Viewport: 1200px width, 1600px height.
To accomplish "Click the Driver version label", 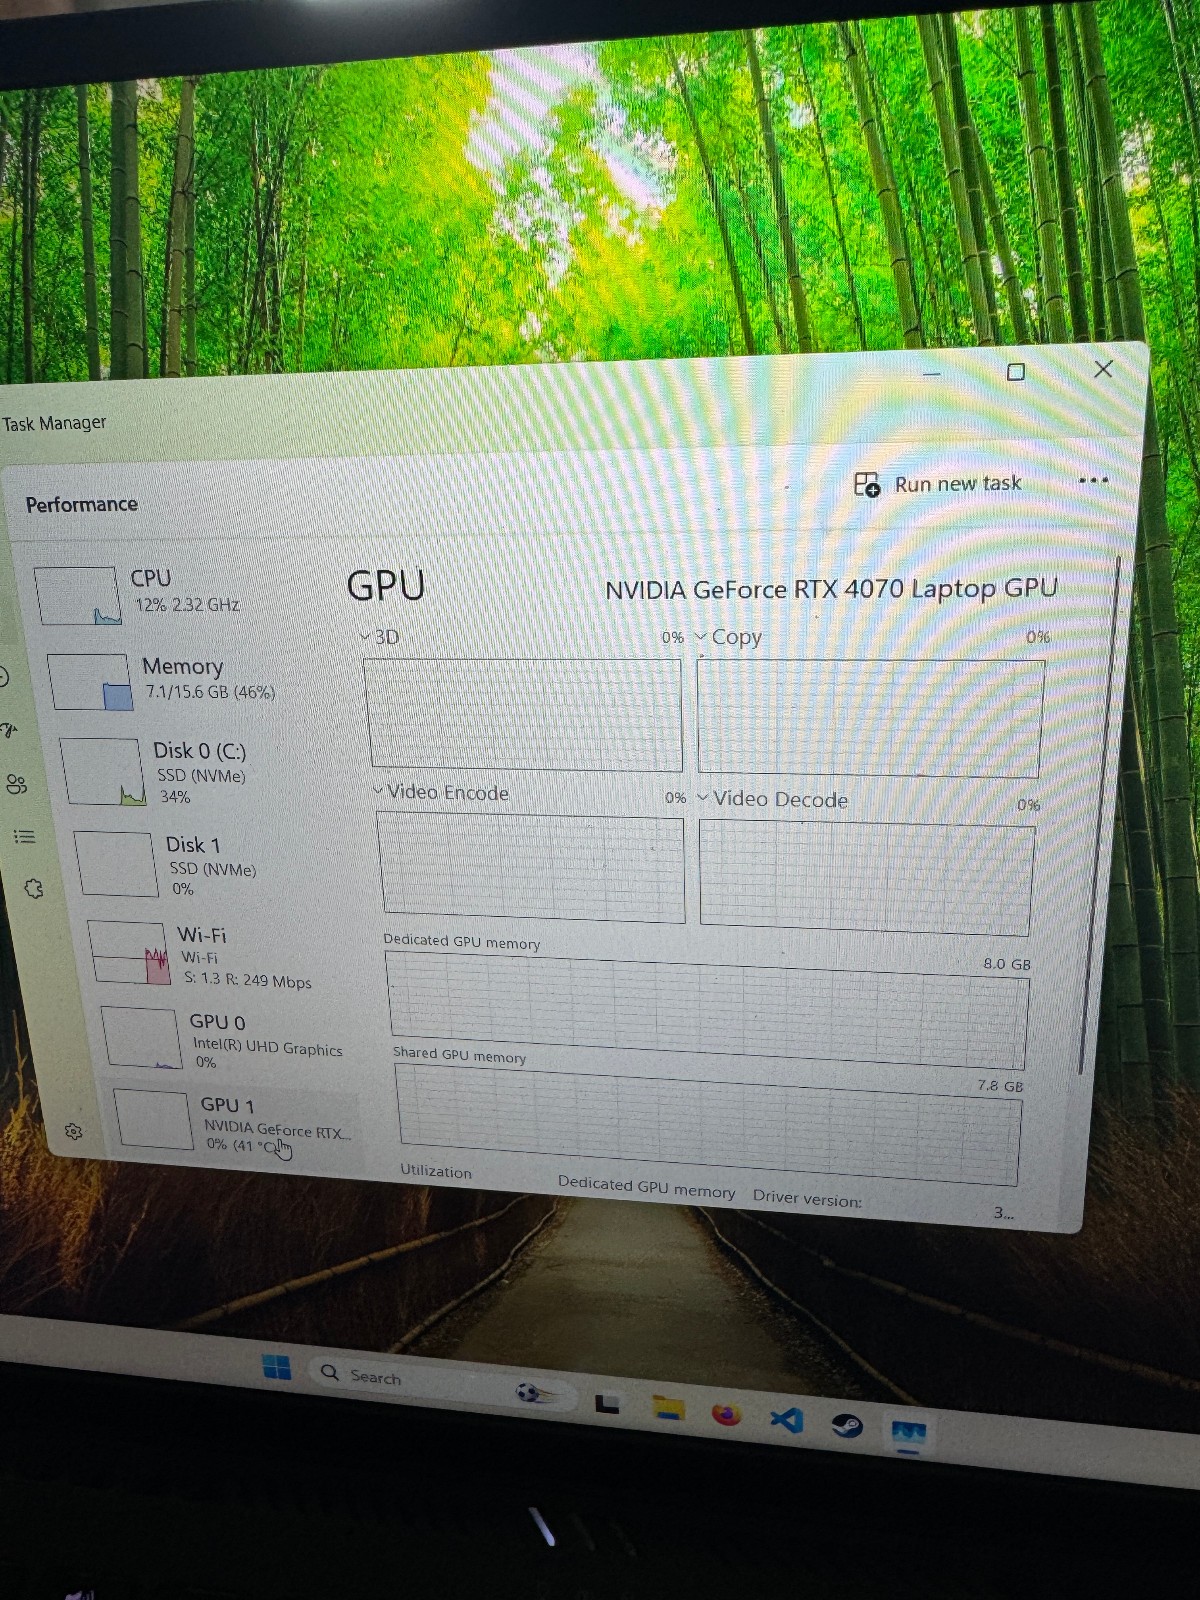I will 807,1198.
